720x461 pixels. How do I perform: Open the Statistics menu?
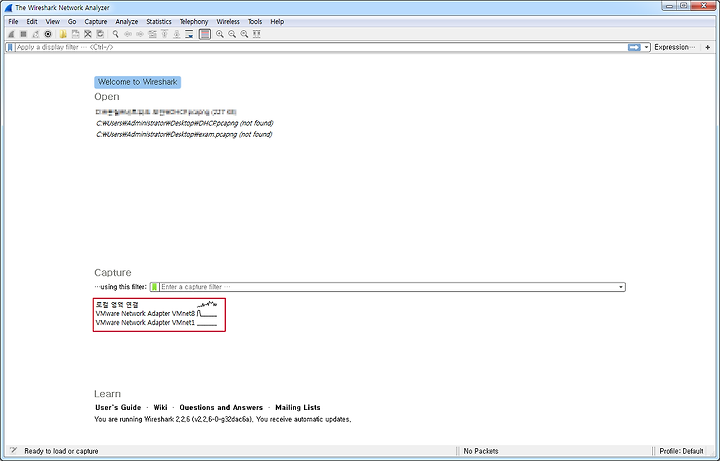159,22
